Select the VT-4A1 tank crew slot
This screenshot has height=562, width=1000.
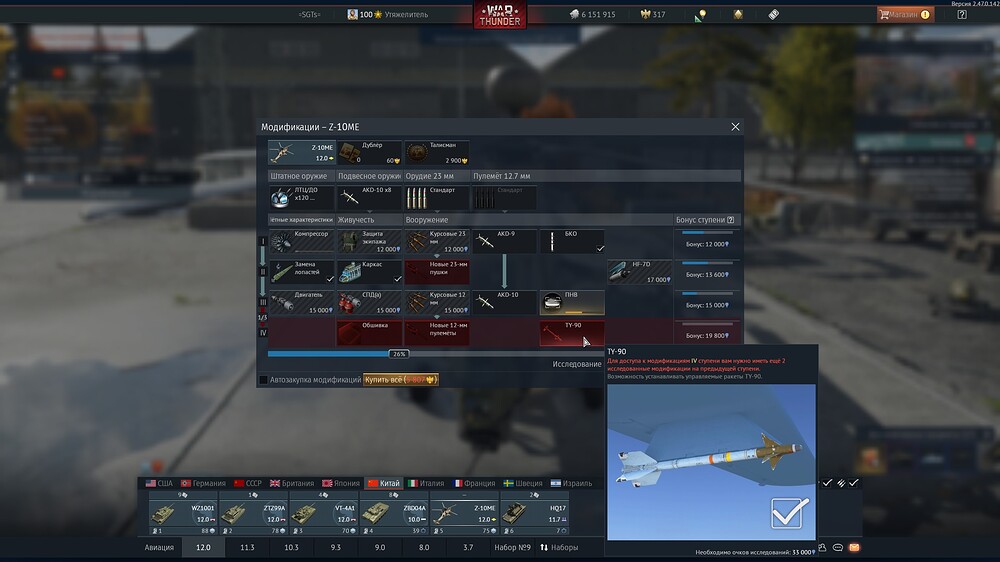point(323,513)
